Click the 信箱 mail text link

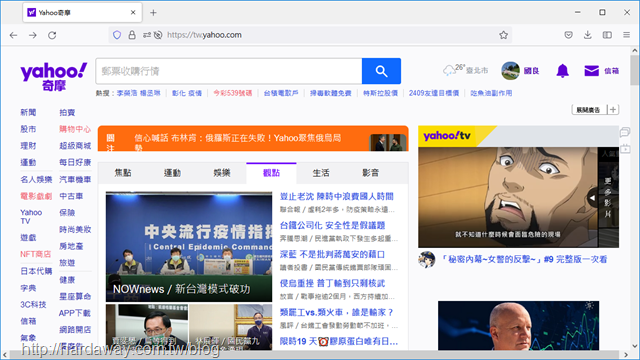click(611, 71)
